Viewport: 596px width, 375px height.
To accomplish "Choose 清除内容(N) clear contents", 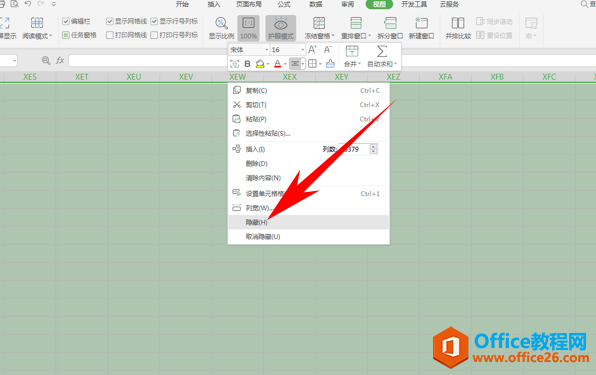I will pyautogui.click(x=308, y=178).
